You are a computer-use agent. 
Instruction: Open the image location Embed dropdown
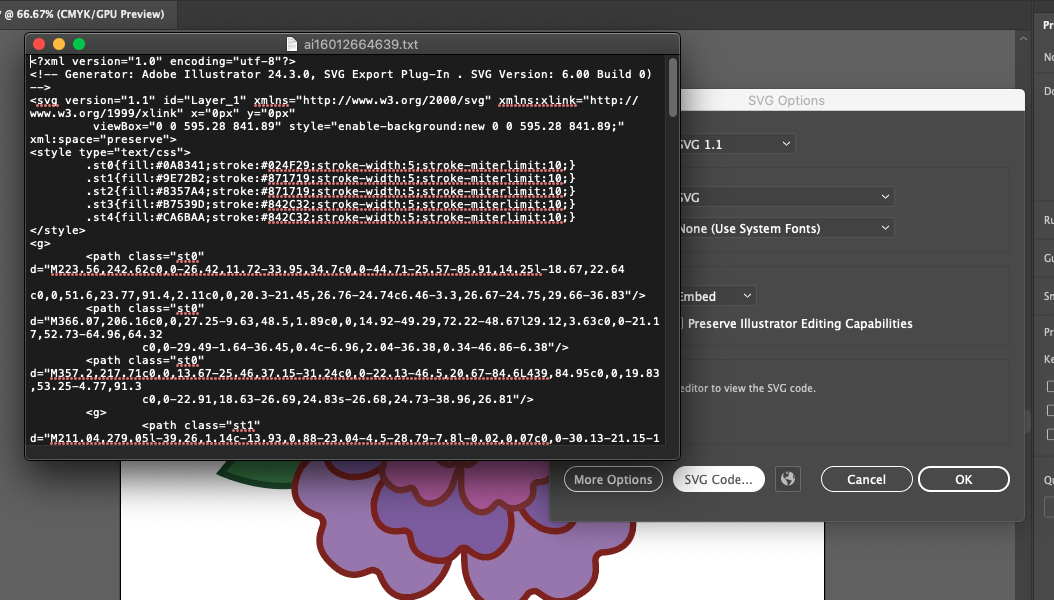pos(718,296)
